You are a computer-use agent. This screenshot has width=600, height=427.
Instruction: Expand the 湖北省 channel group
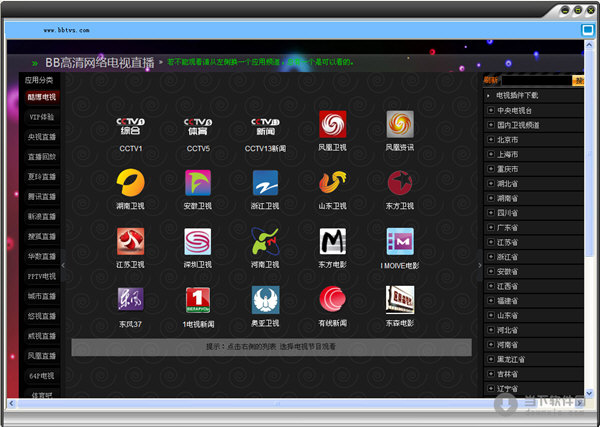pos(491,184)
